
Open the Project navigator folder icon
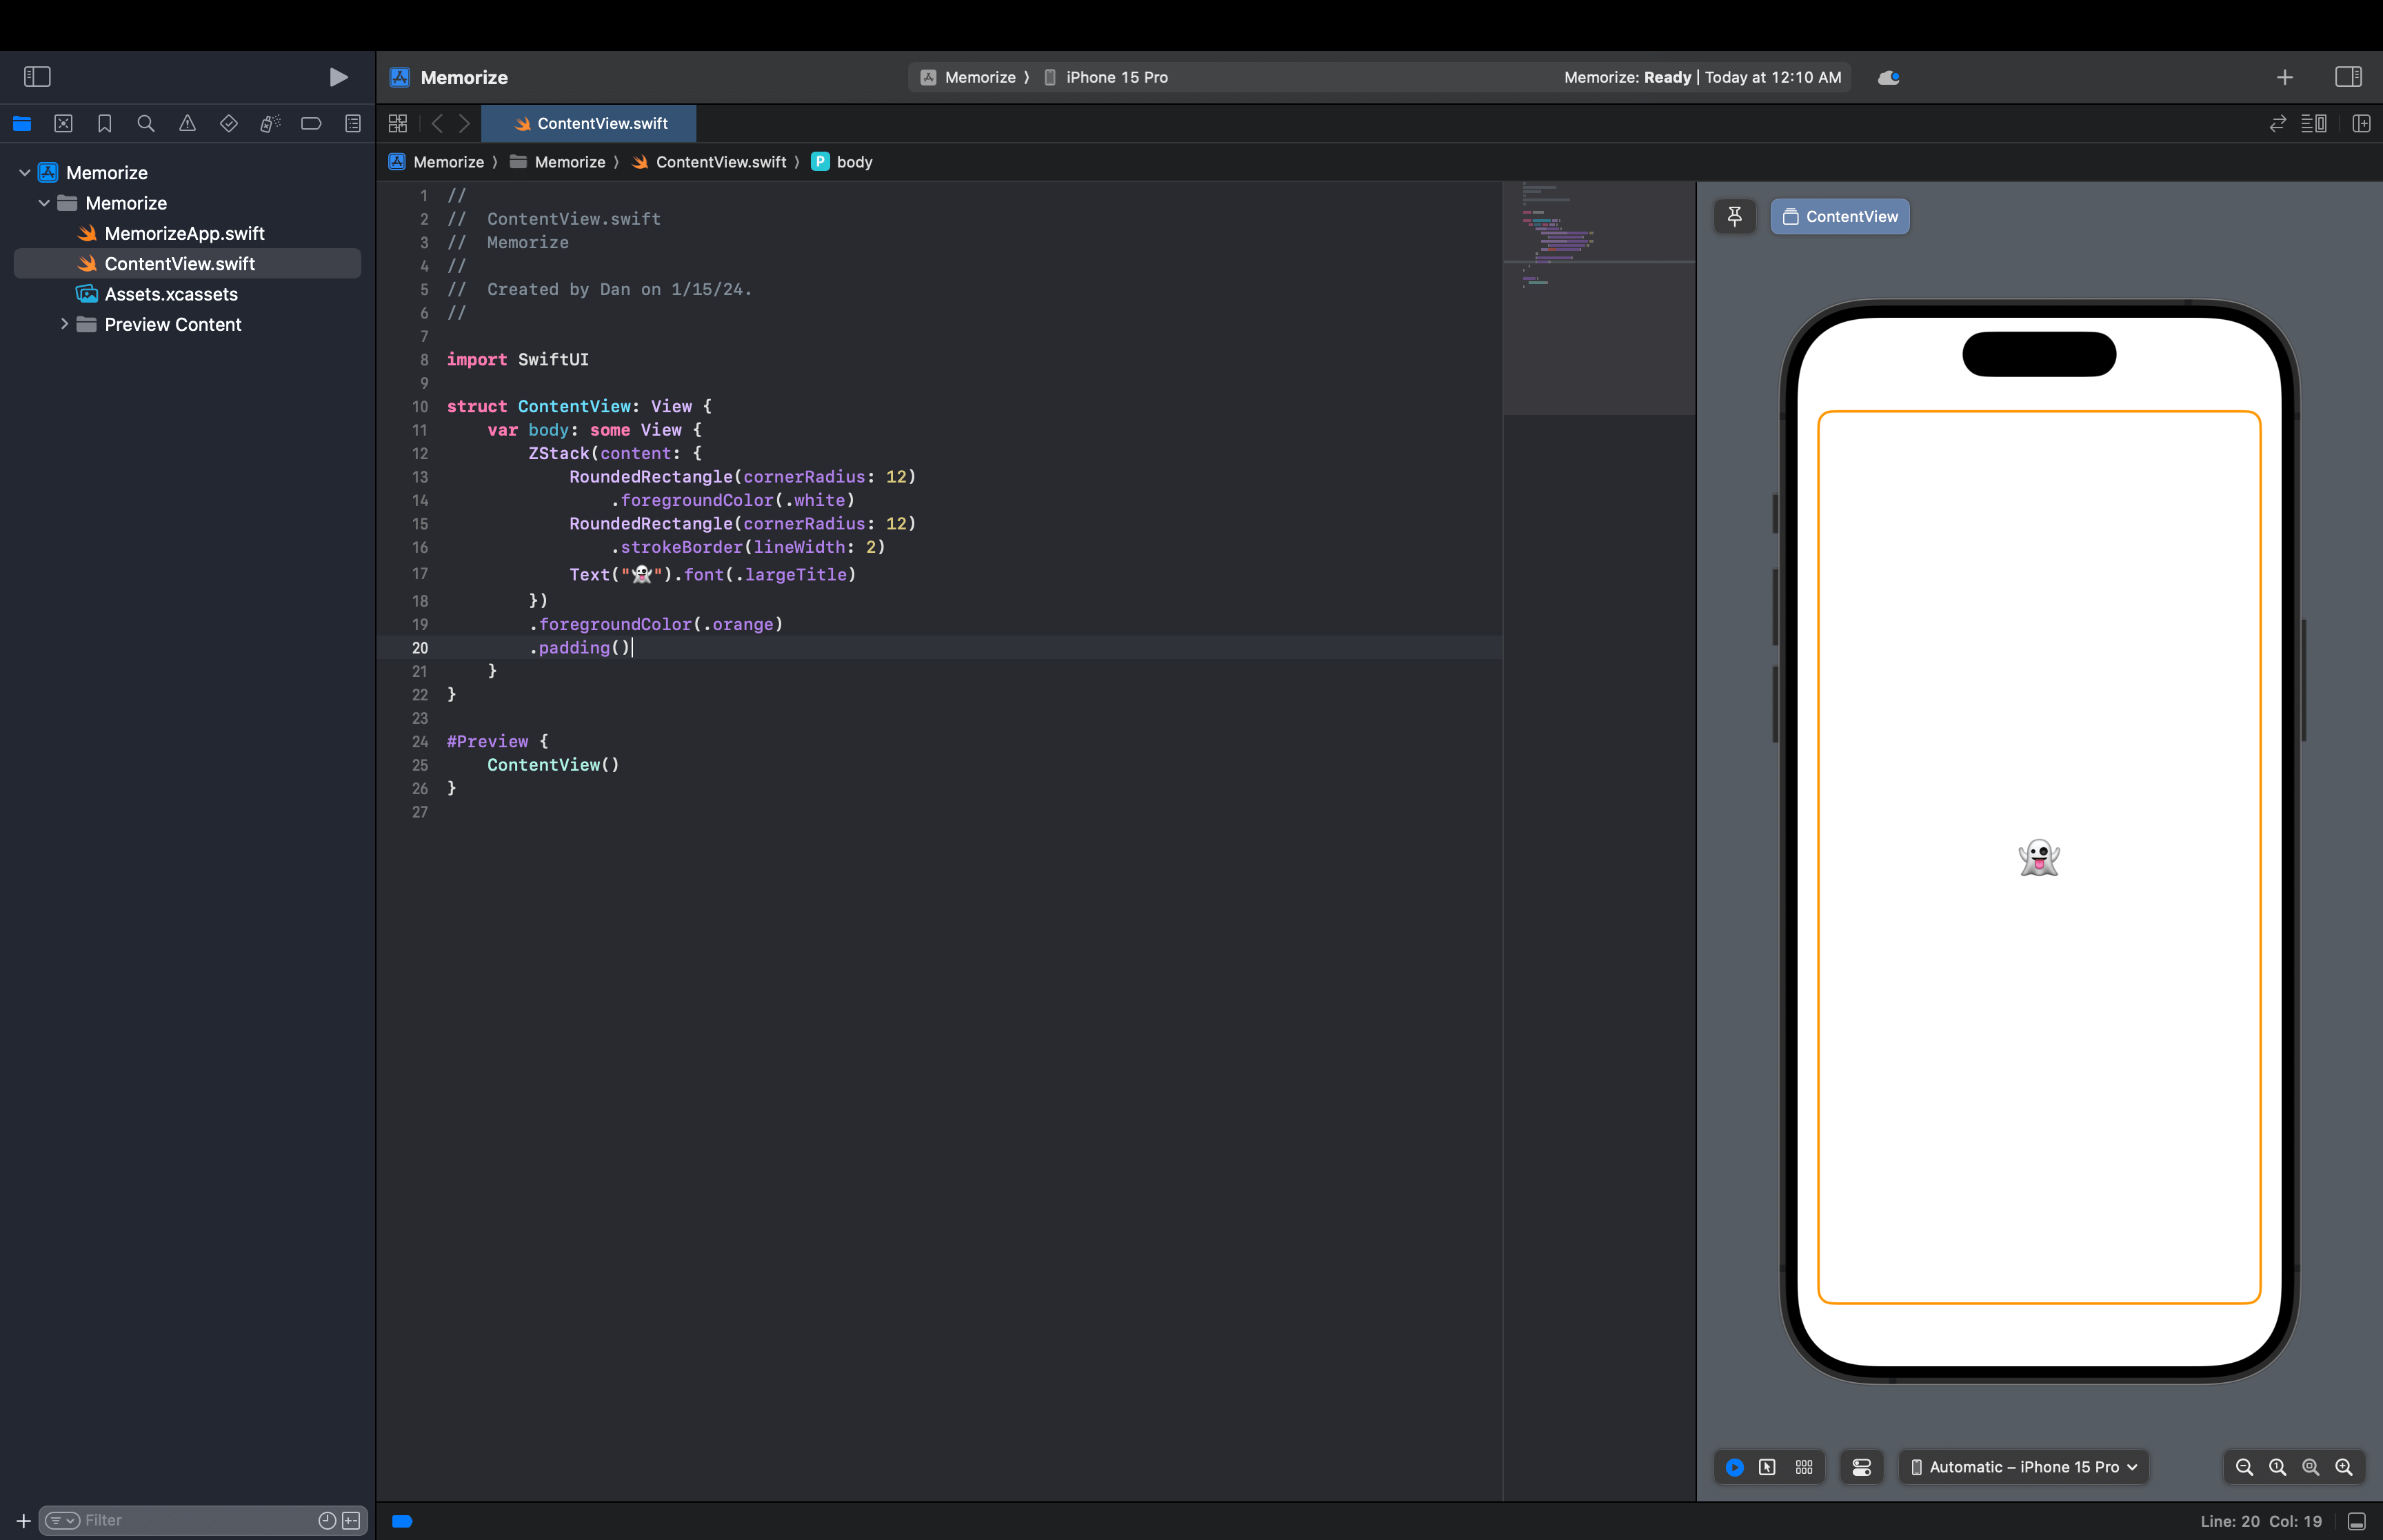(22, 124)
